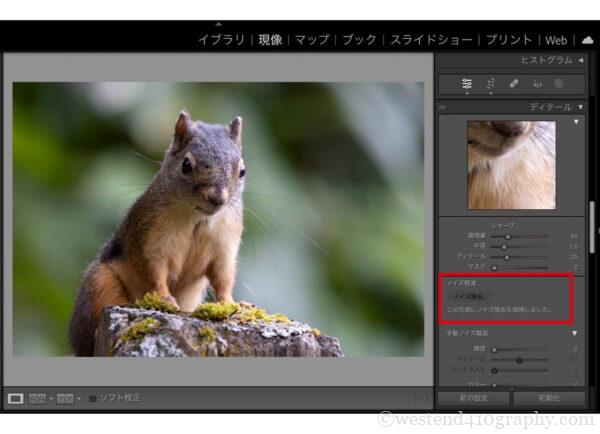
Task: Click the squirrel detail preview thumbnail
Action: pyautogui.click(x=511, y=165)
